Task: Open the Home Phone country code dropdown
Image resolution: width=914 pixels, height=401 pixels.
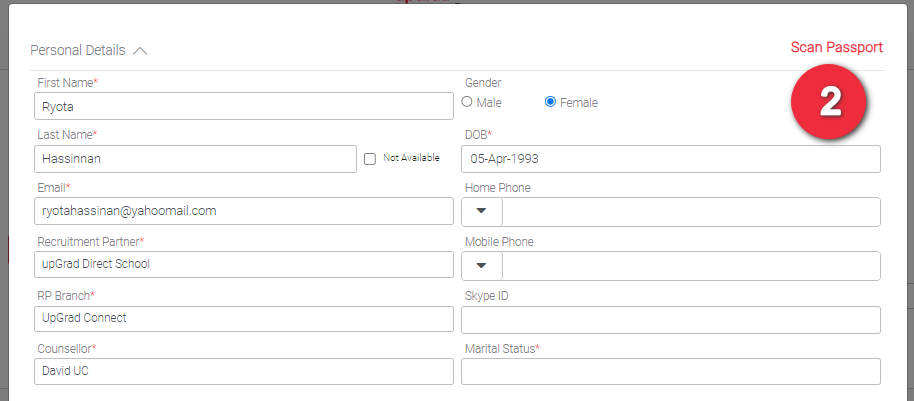Action: pos(482,212)
